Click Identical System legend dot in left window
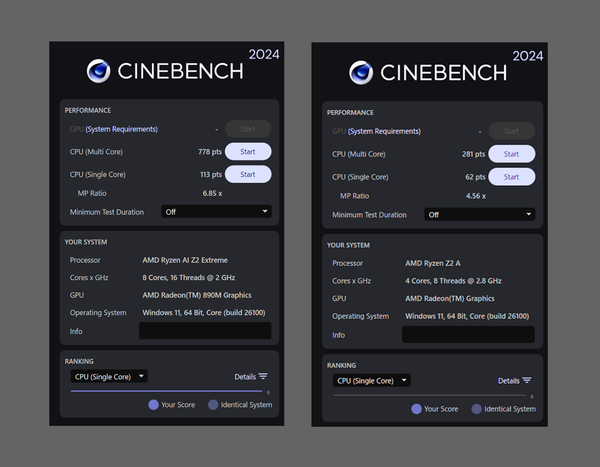 [x=213, y=405]
